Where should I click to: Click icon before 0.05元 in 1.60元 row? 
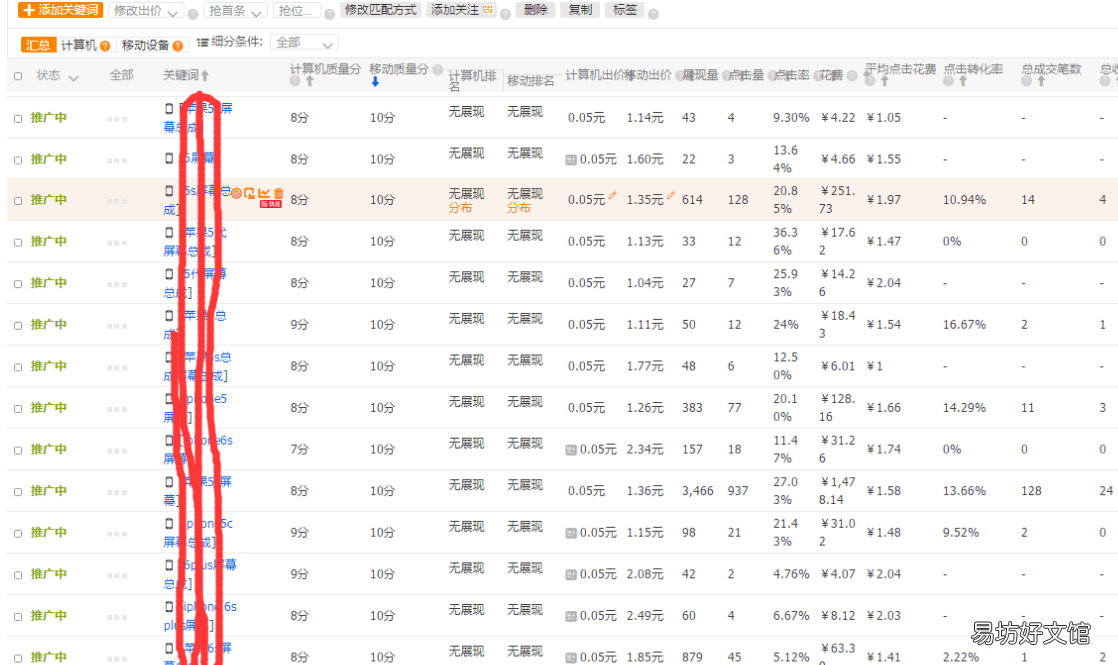(x=571, y=160)
